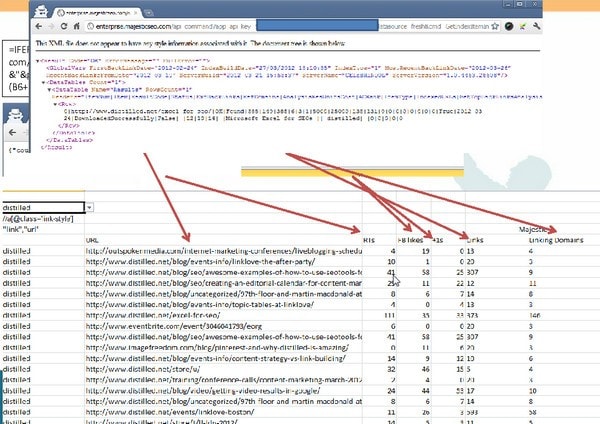Select the 373 Links cell
This screenshot has height=424, width=600.
pos(497,315)
